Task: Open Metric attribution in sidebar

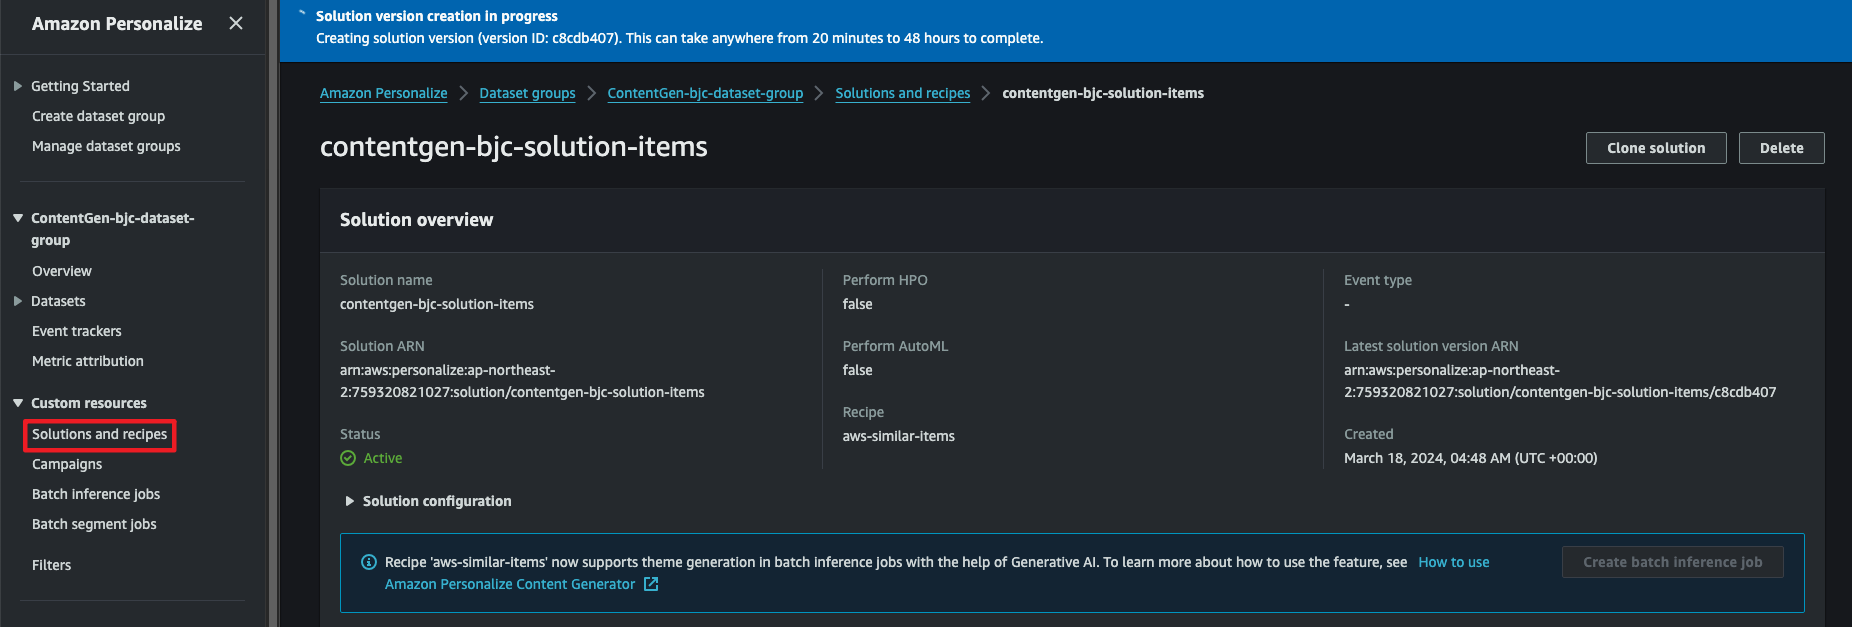Action: pos(88,361)
